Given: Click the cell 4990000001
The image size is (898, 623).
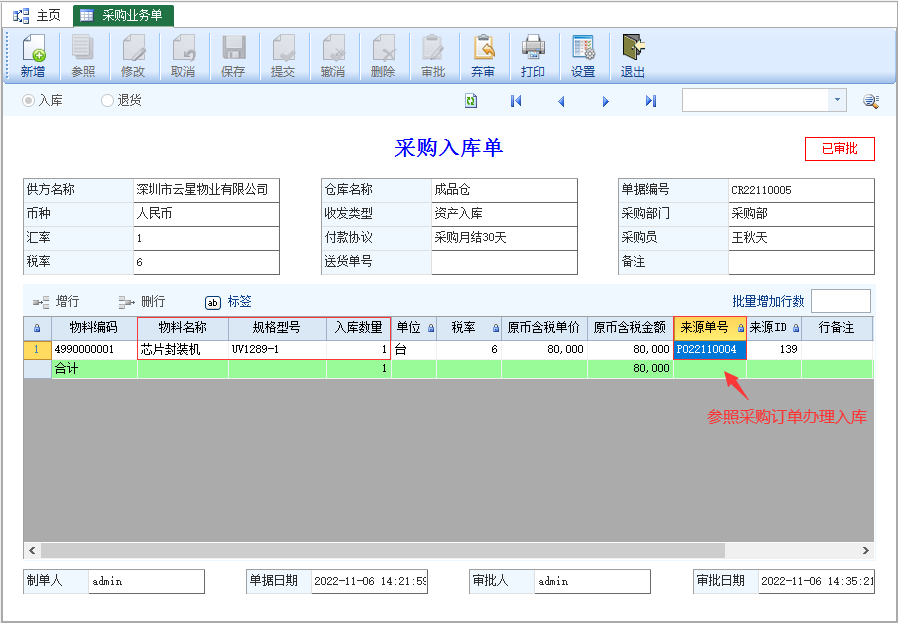Looking at the screenshot, I should [x=94, y=349].
